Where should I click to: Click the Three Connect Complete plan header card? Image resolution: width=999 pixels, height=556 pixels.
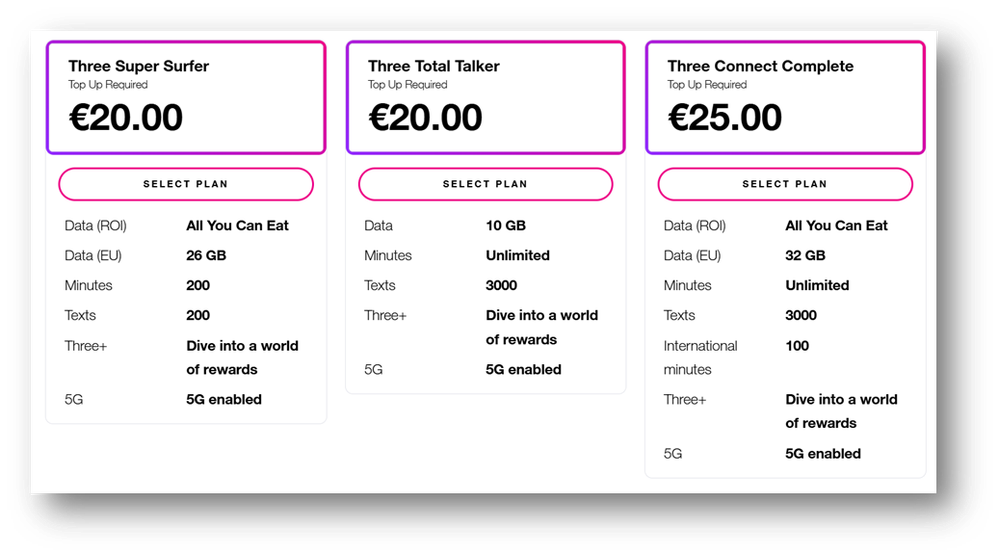click(785, 97)
